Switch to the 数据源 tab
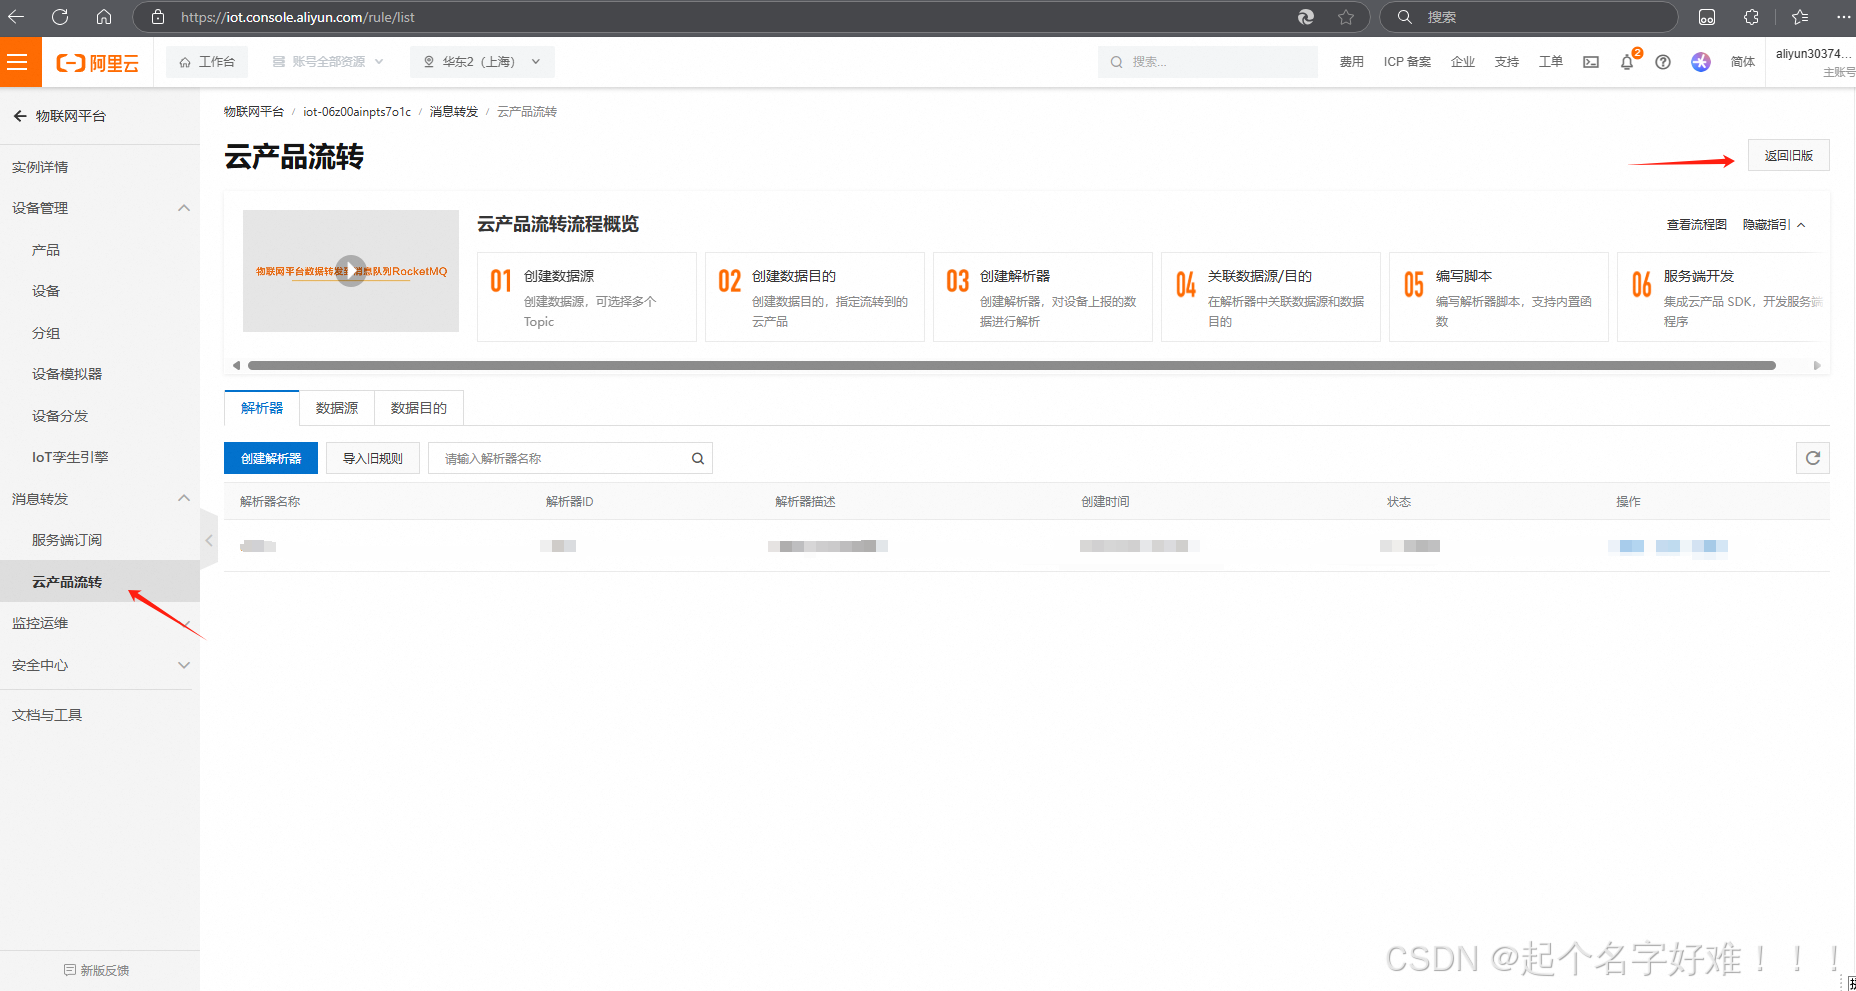Screen dimensions: 1856x991 [337, 408]
